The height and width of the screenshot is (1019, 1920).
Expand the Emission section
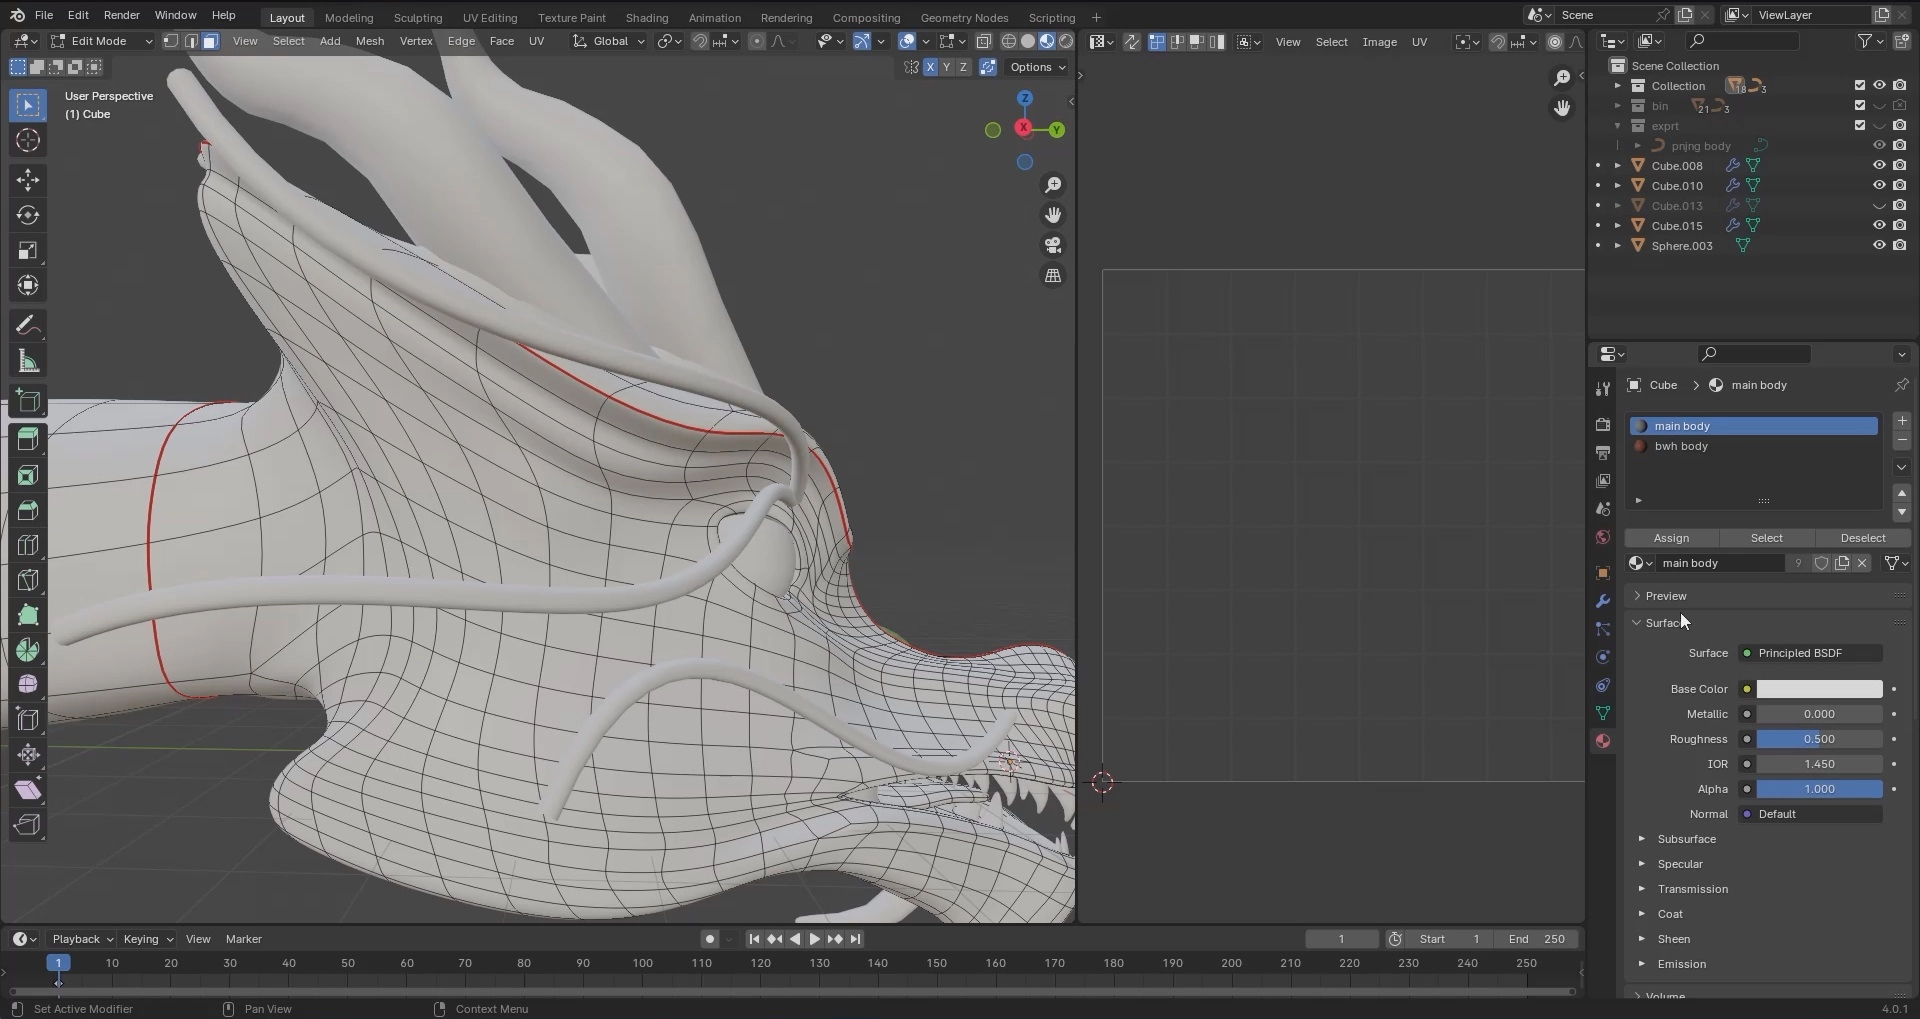click(x=1681, y=964)
